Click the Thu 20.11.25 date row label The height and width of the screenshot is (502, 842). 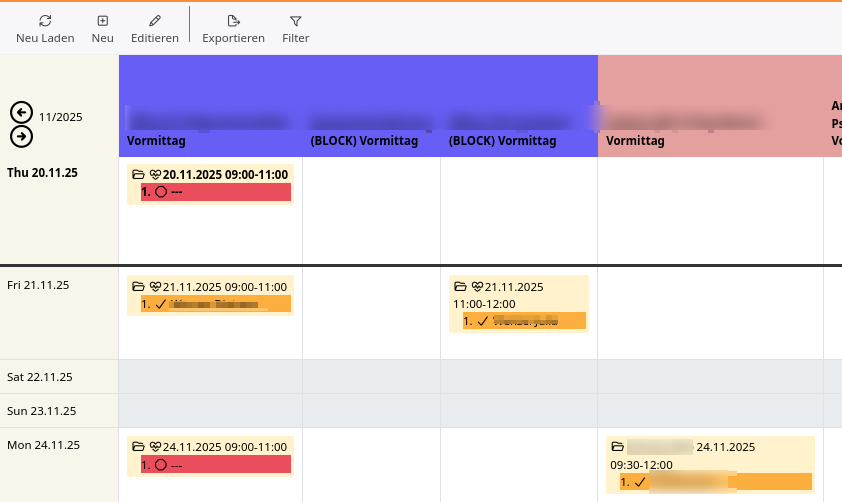[42, 173]
